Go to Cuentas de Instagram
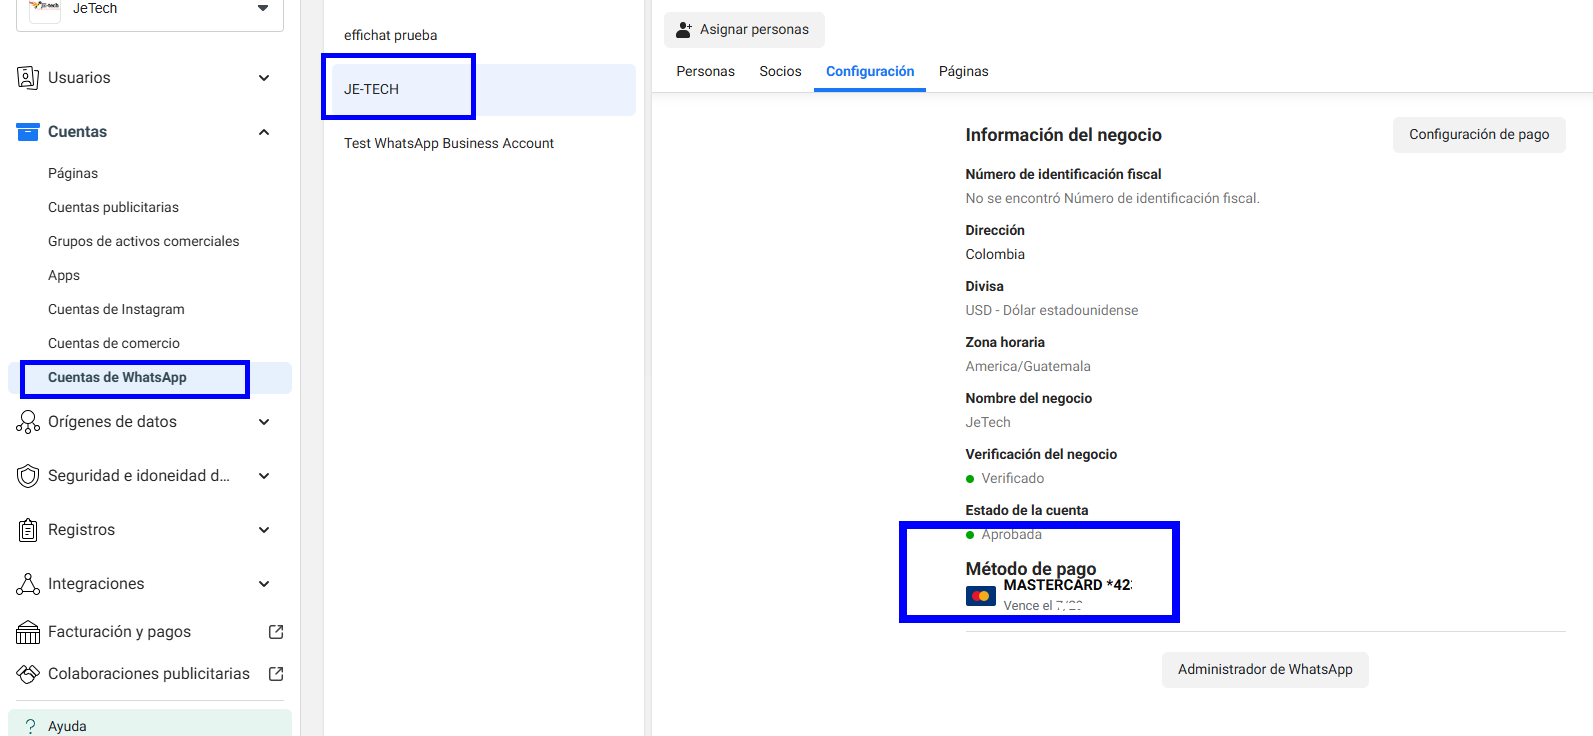The image size is (1593, 736). pos(116,309)
